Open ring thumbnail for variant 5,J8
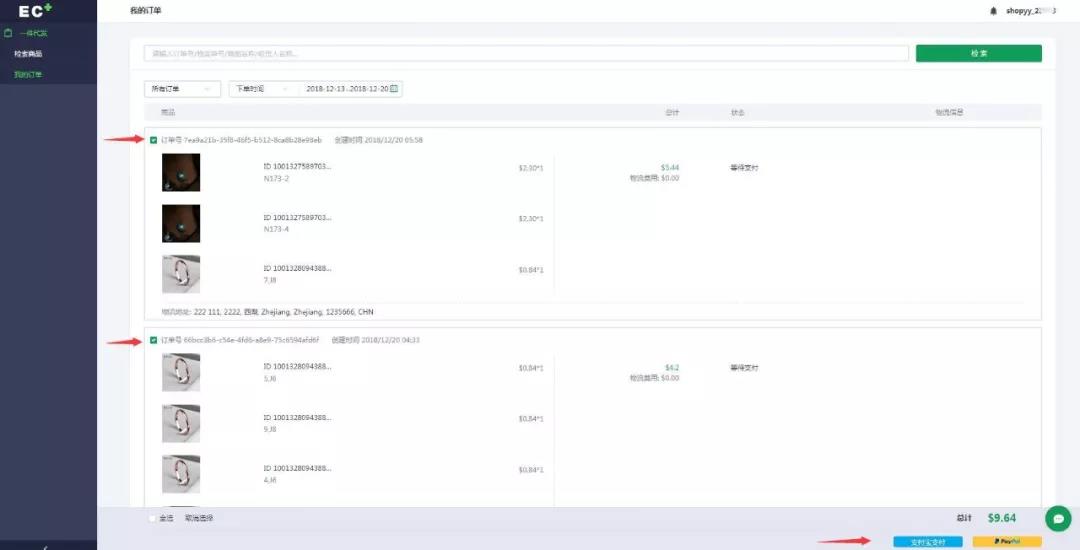1080x550 pixels. [181, 372]
